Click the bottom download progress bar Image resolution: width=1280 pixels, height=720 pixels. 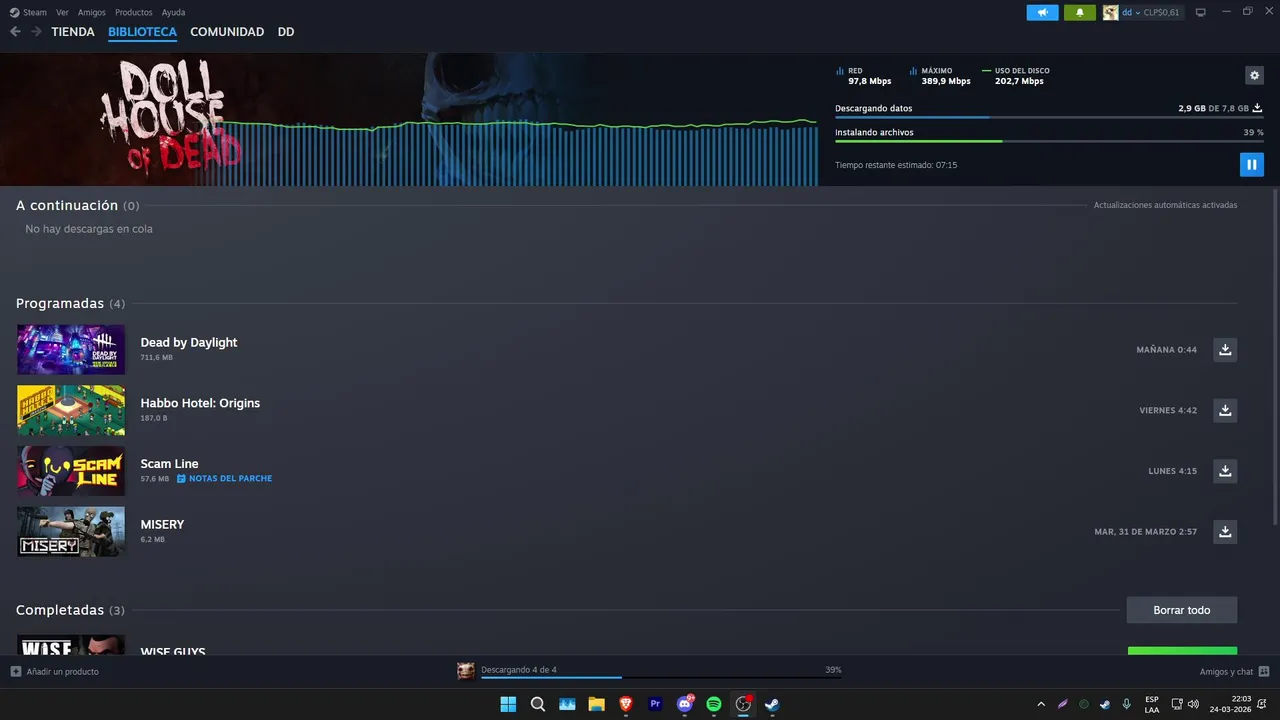tap(661, 678)
